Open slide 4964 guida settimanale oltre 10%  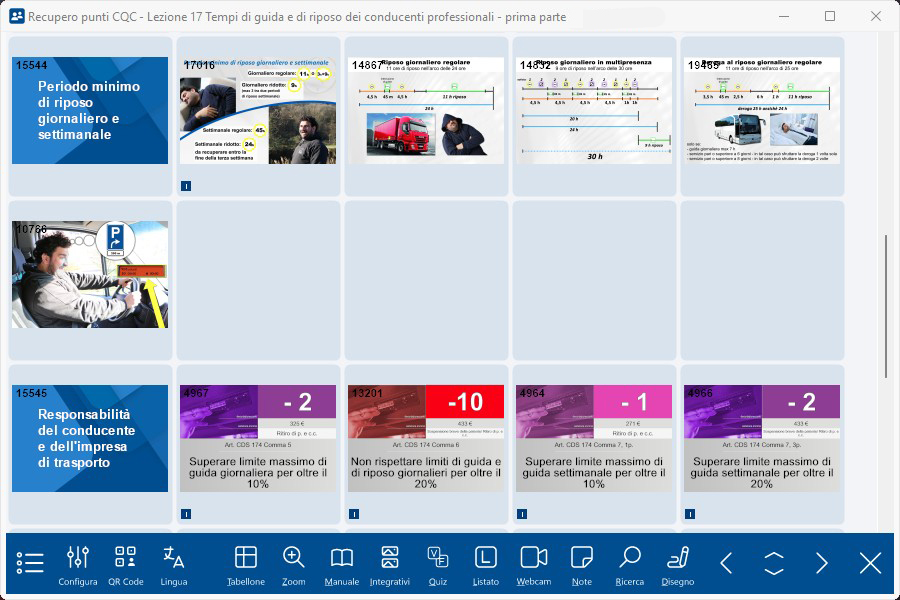tap(594, 438)
